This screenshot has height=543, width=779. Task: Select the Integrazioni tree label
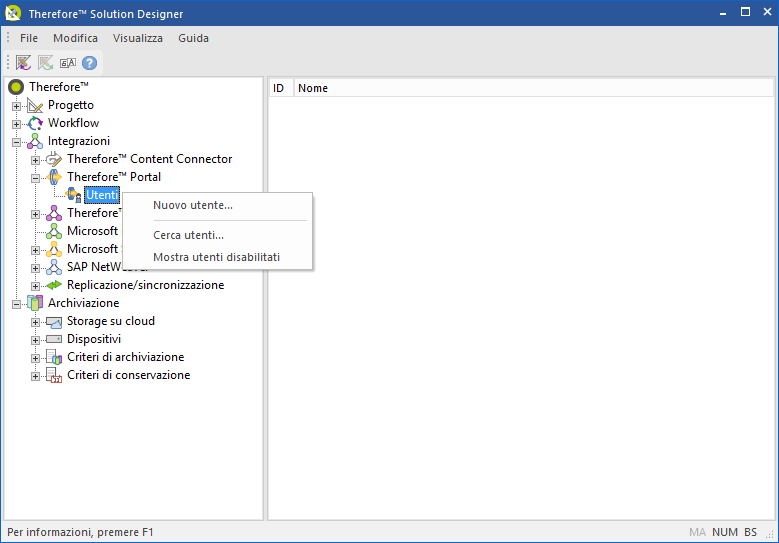(79, 141)
